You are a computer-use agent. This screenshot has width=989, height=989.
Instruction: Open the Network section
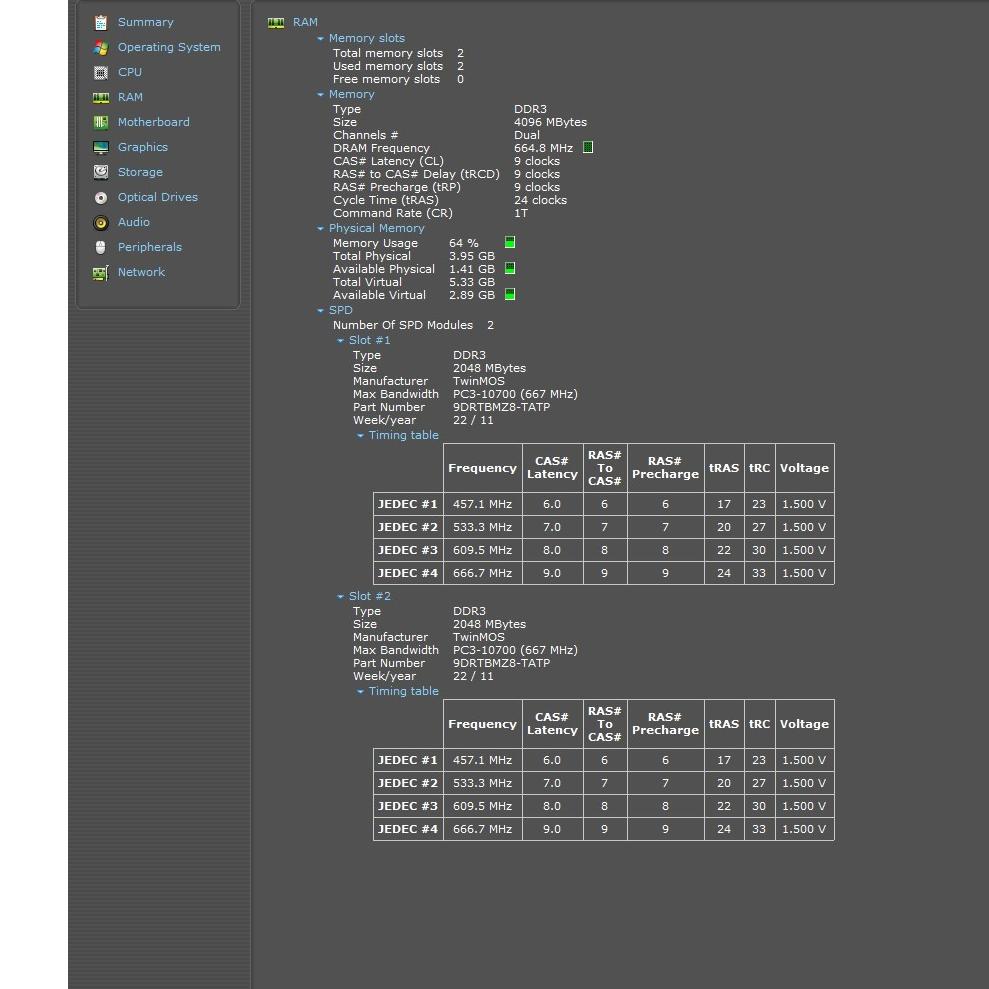tap(141, 272)
